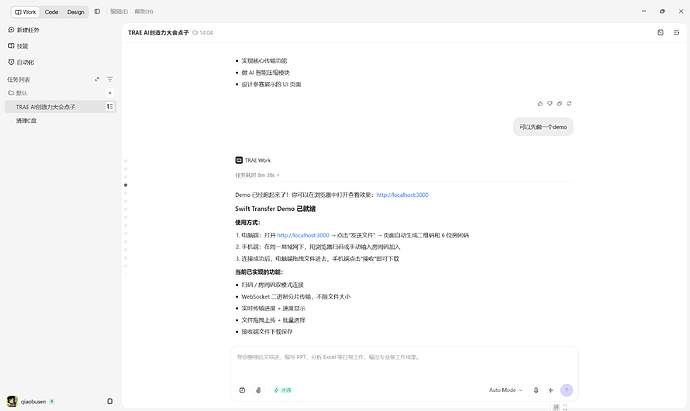Image resolution: width=690 pixels, height=411 pixels.
Task: Click the fullscreen expand icon below input
Action: [x=565, y=407]
